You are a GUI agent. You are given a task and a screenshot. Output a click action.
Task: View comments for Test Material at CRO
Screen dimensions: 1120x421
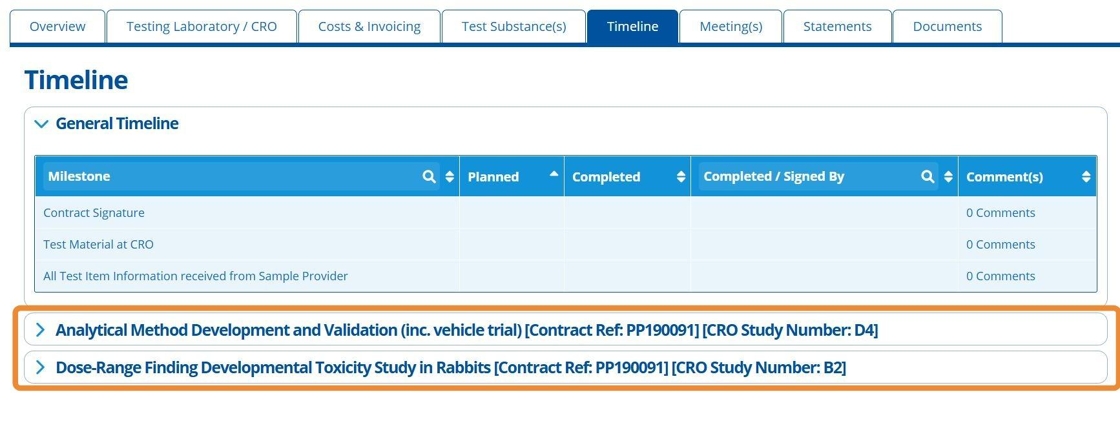[1000, 244]
